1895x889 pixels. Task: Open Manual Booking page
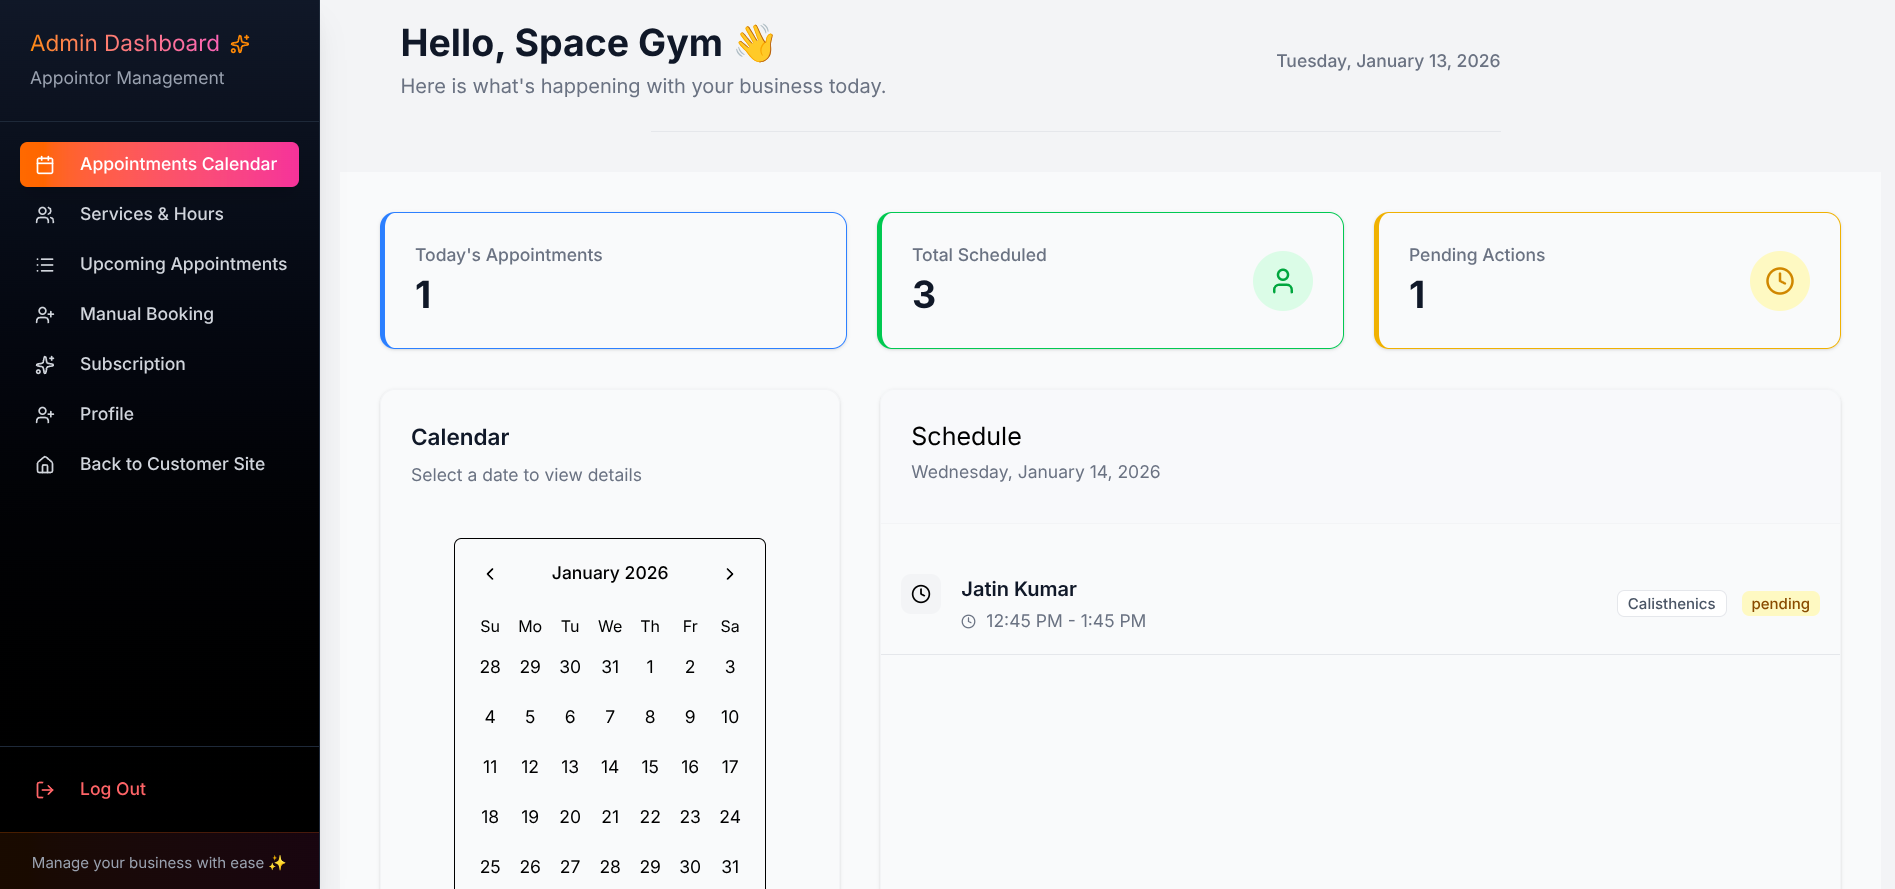tap(159, 314)
